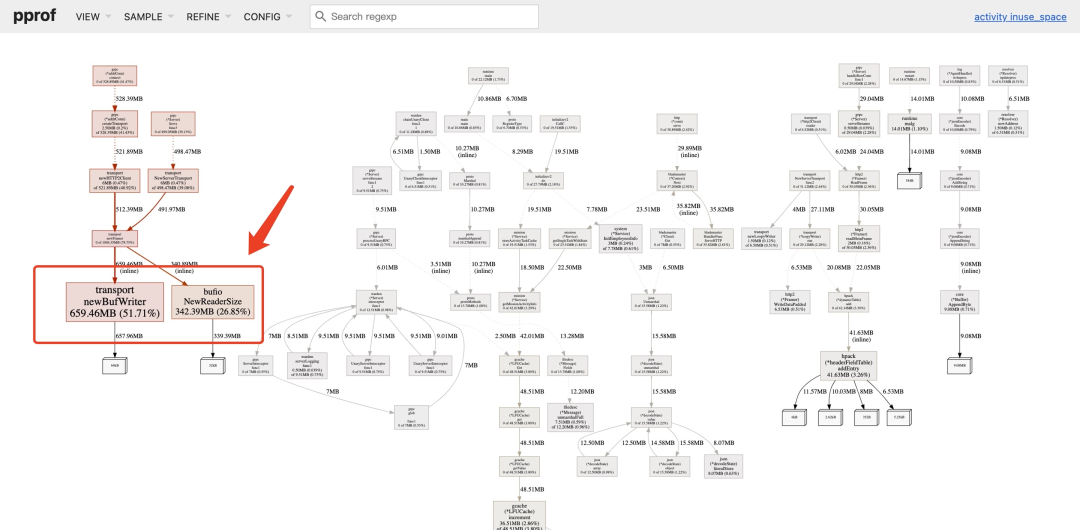
Task: Select the proto RegisterType node
Action: [x=512, y=123]
